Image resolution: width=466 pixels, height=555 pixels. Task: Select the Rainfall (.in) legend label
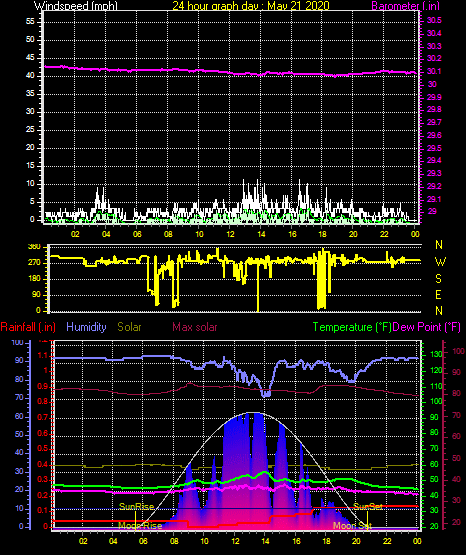click(x=28, y=327)
